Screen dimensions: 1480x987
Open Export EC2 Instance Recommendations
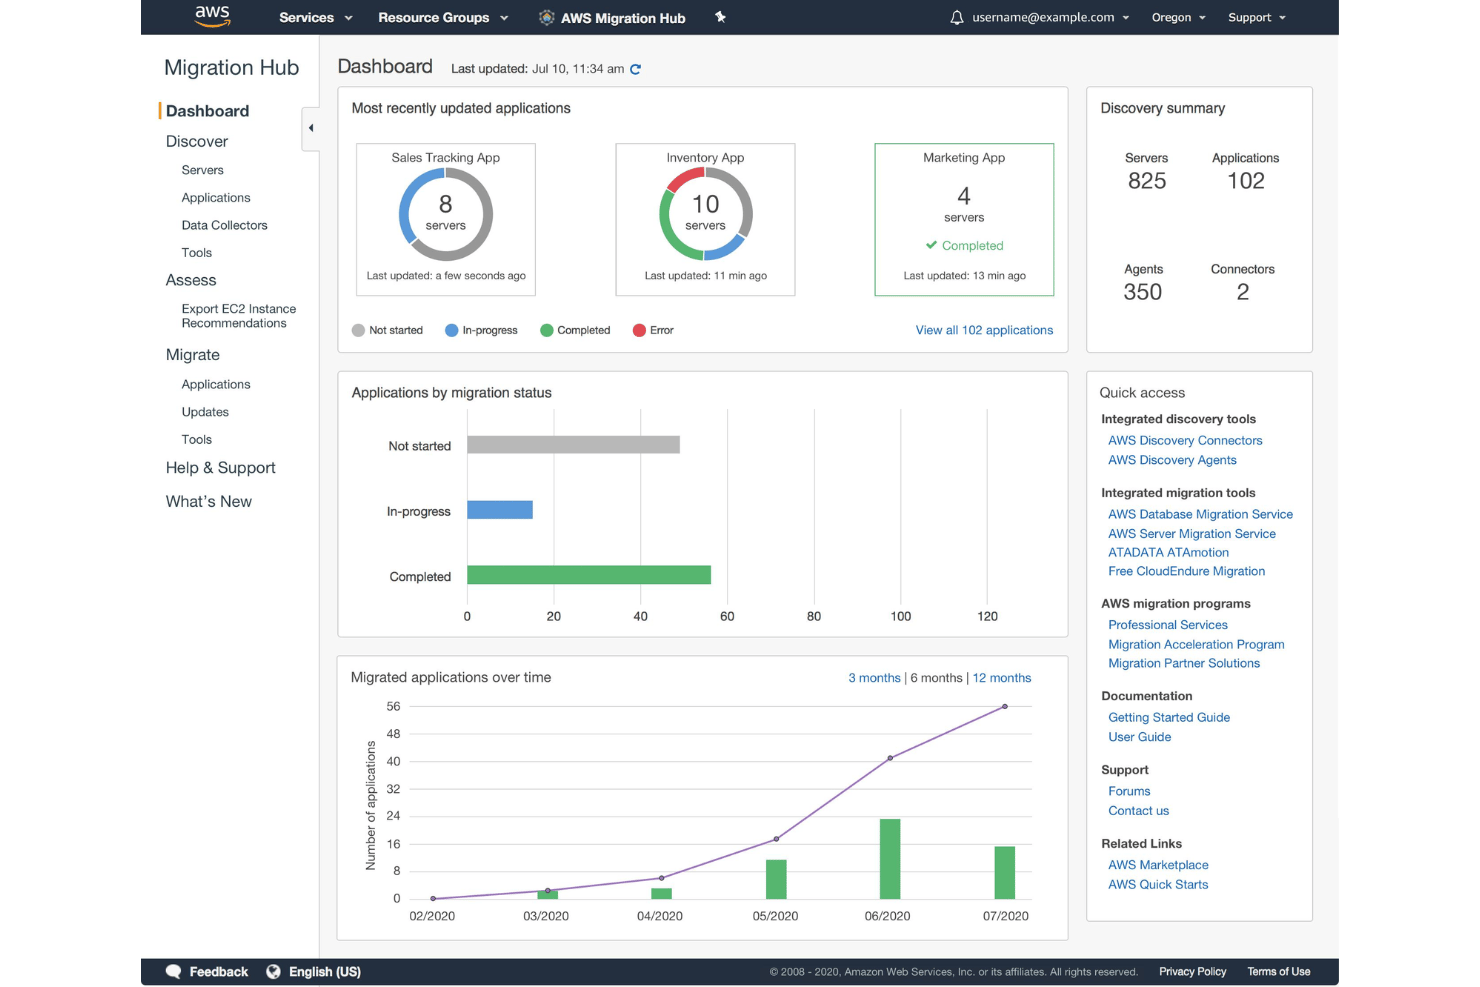[239, 316]
